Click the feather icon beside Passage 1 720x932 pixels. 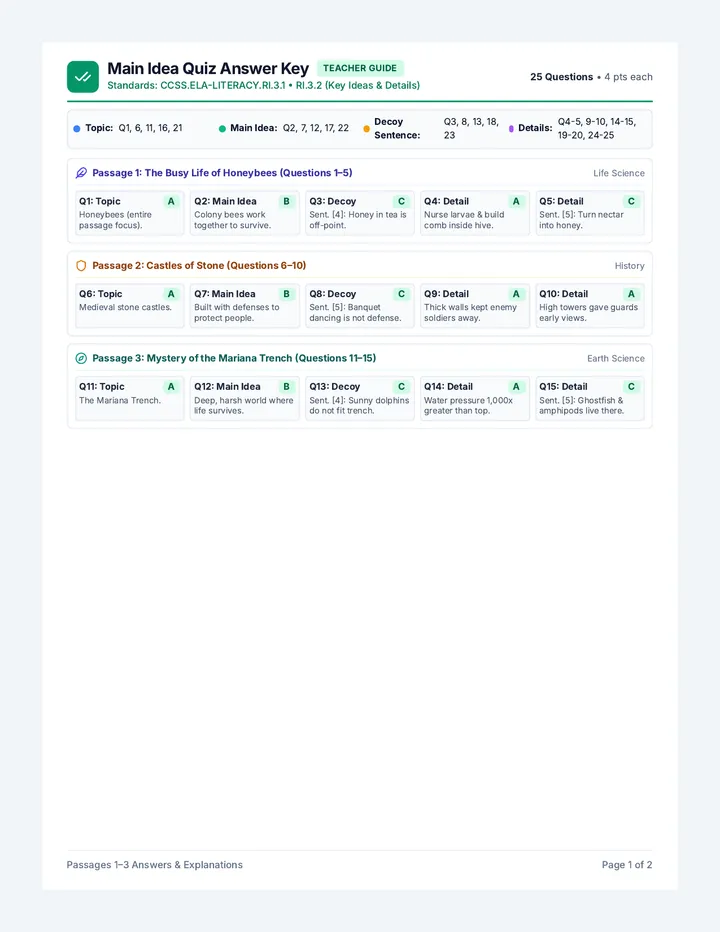(81, 173)
